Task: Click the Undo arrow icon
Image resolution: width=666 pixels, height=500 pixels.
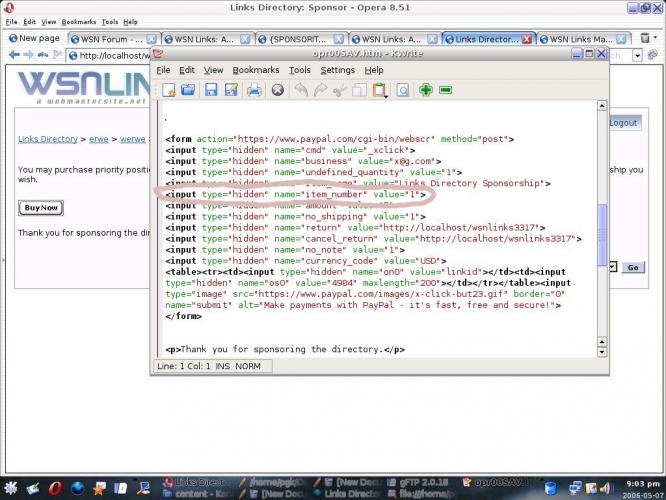Action: pyautogui.click(x=301, y=90)
